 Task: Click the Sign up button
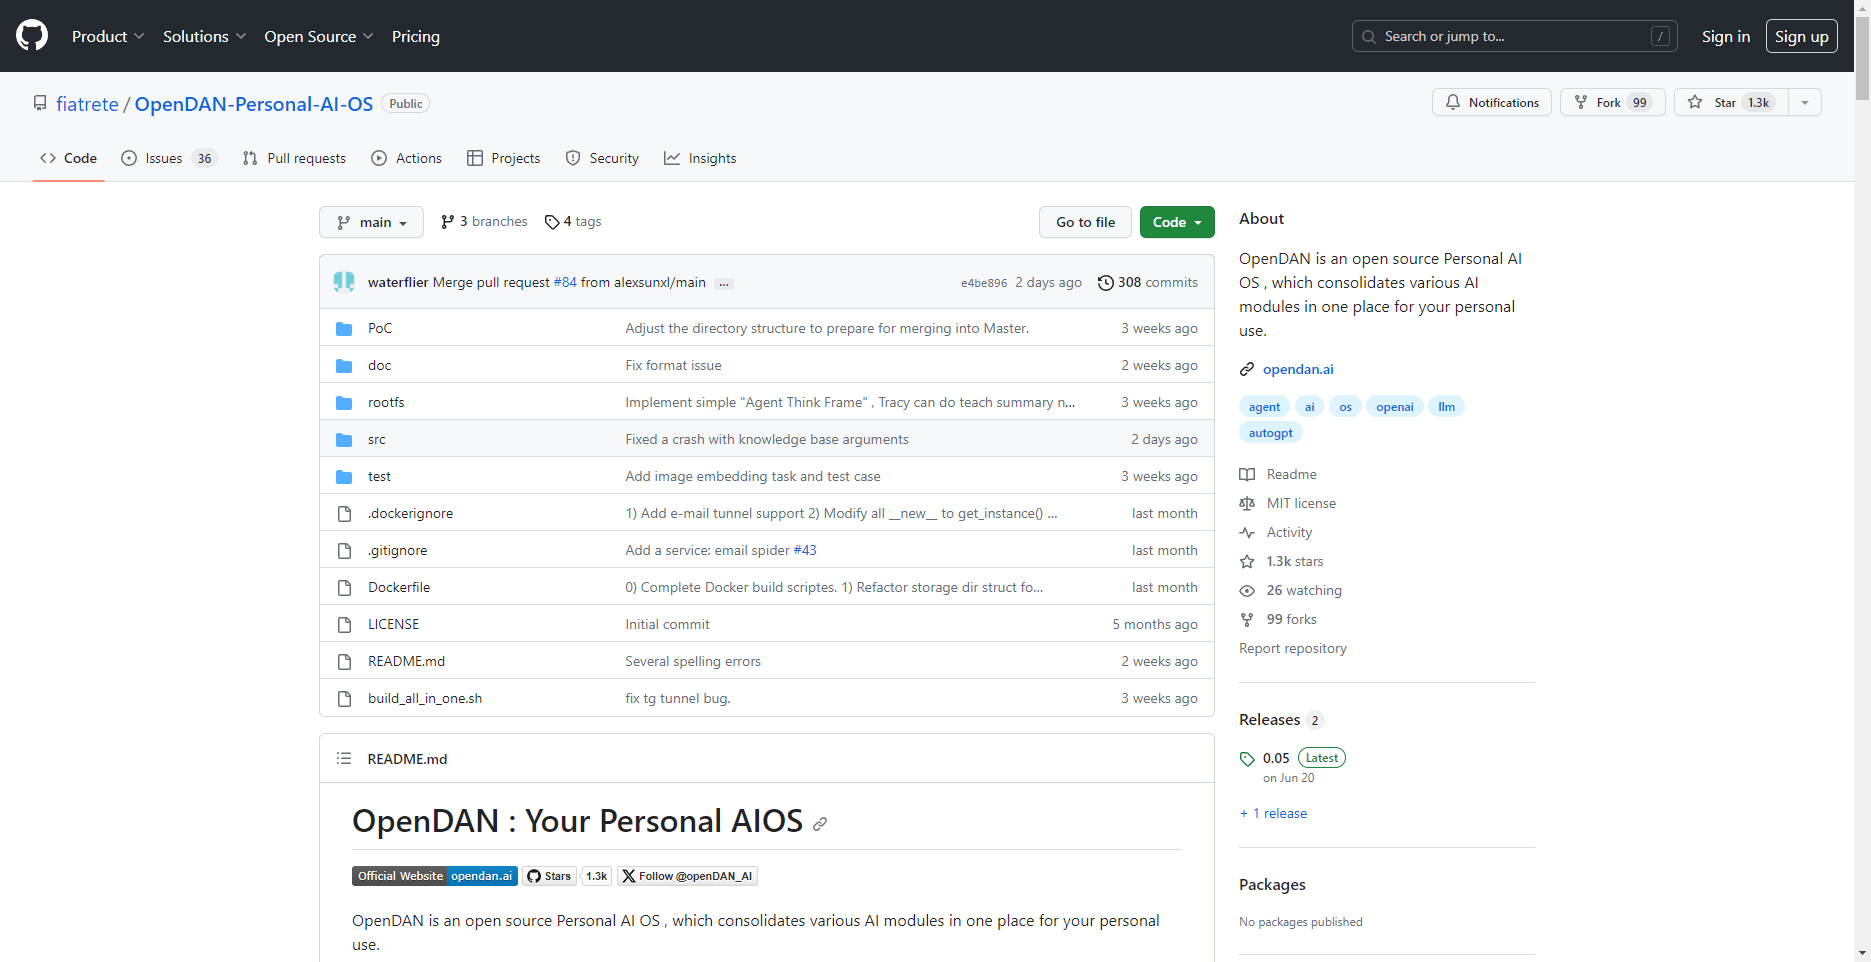click(x=1802, y=36)
